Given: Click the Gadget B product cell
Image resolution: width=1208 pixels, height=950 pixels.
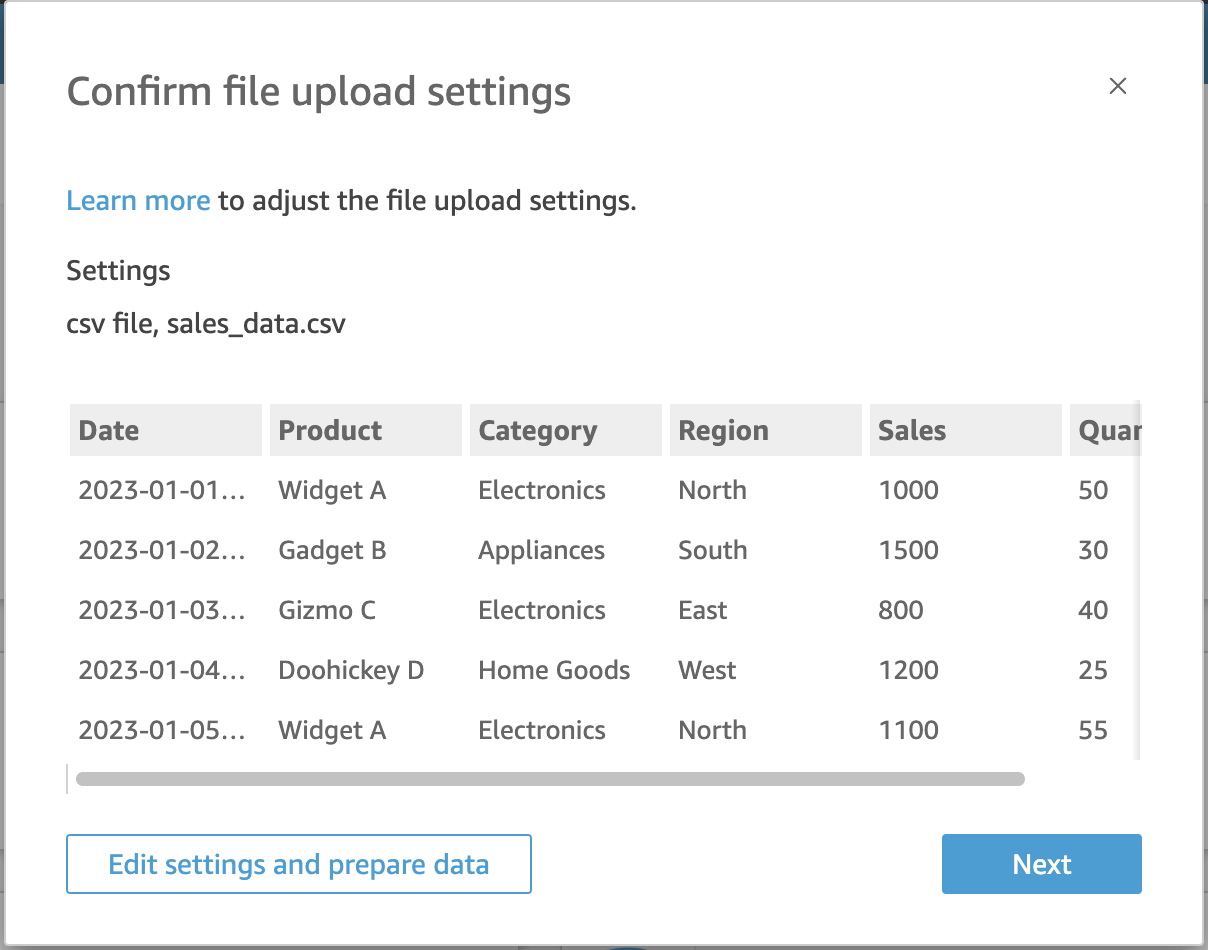Looking at the screenshot, I should (332, 550).
